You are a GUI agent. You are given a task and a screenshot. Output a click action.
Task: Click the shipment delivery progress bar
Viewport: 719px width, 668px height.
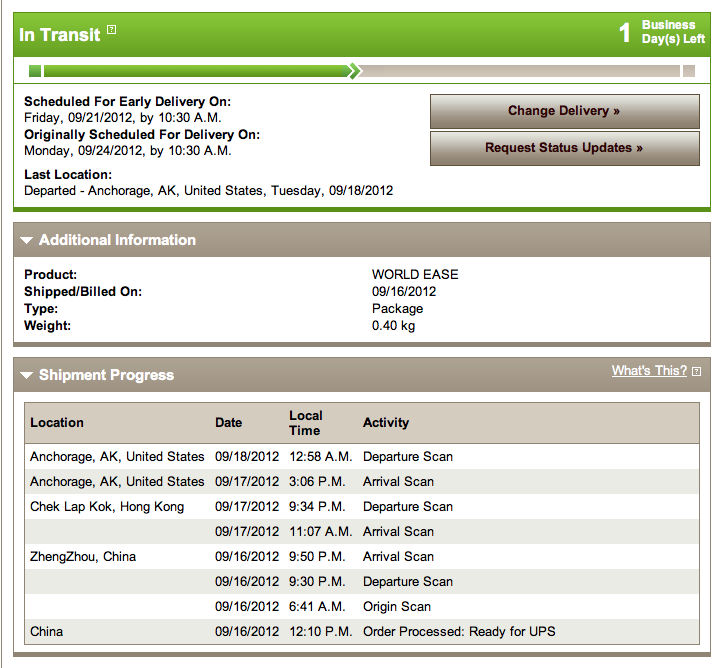point(362,71)
